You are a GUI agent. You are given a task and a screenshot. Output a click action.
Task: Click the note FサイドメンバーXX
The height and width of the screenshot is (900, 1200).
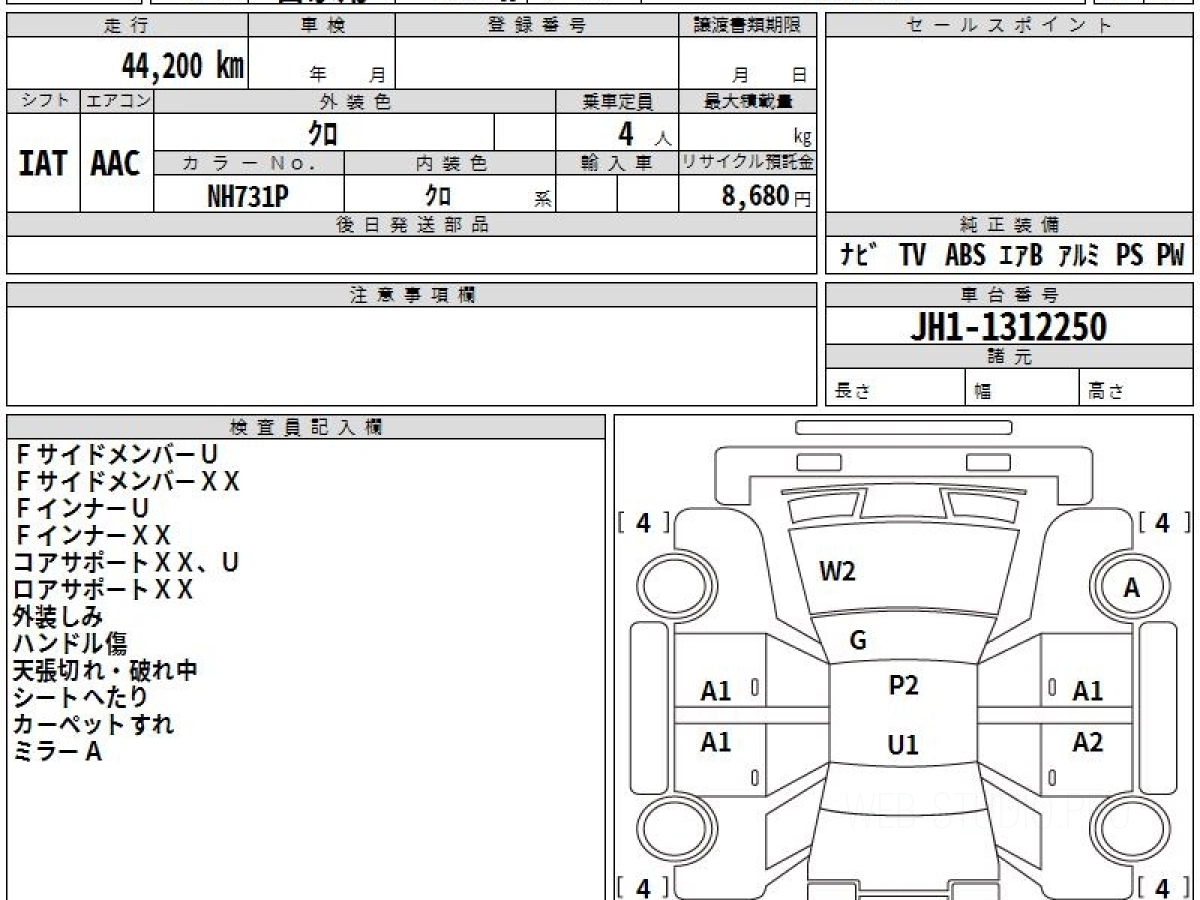[127, 482]
